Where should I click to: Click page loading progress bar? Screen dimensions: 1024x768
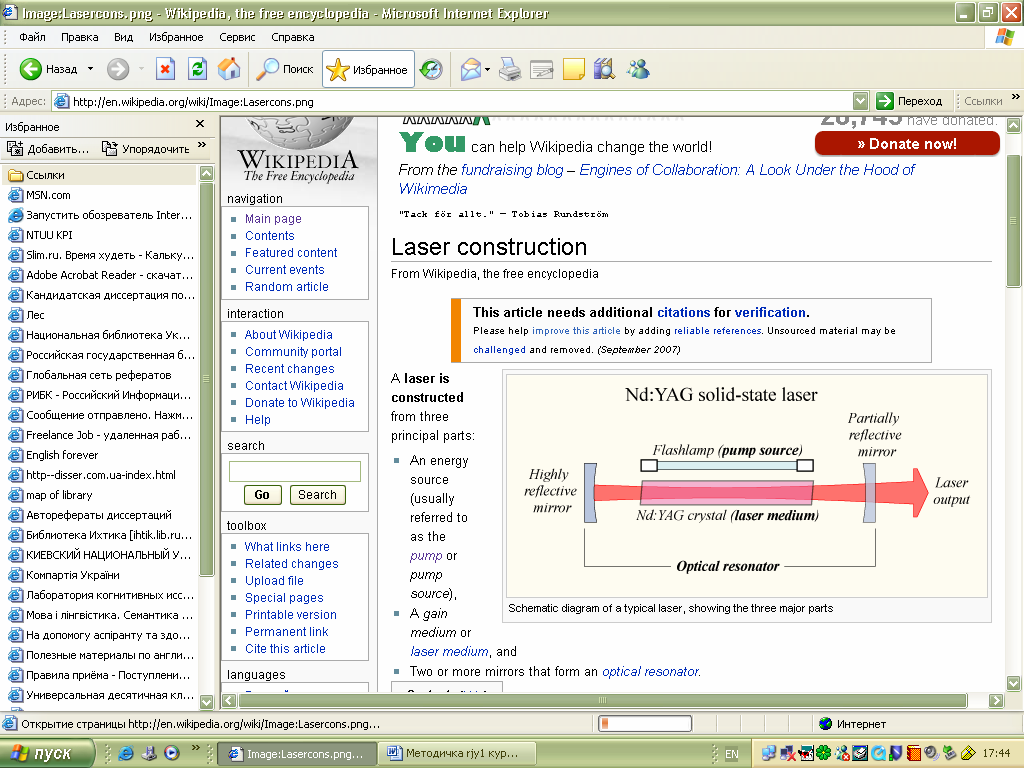[645, 724]
